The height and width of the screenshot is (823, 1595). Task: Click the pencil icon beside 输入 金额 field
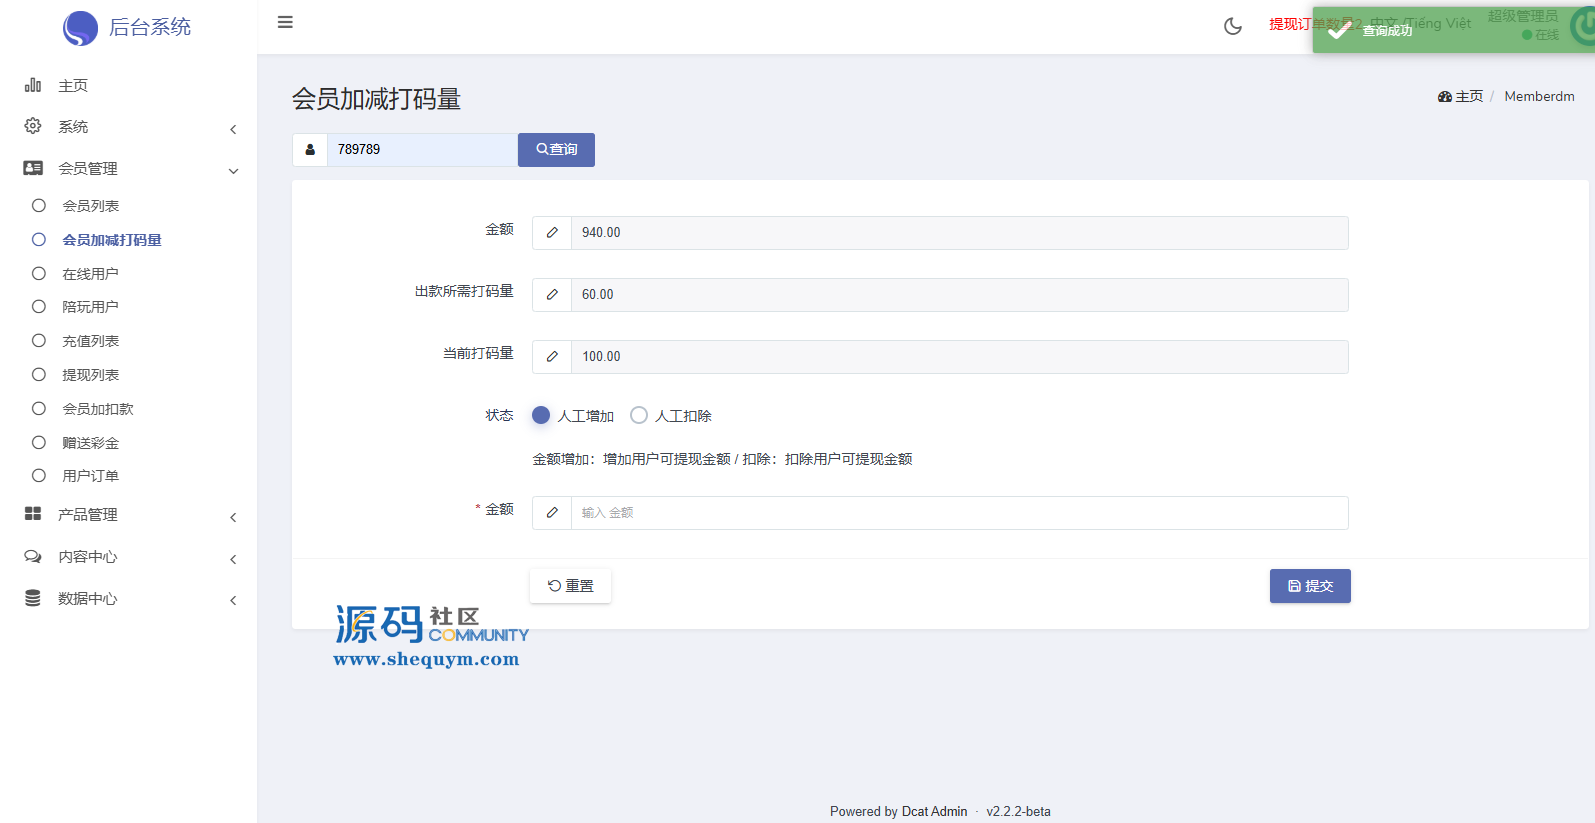(552, 513)
